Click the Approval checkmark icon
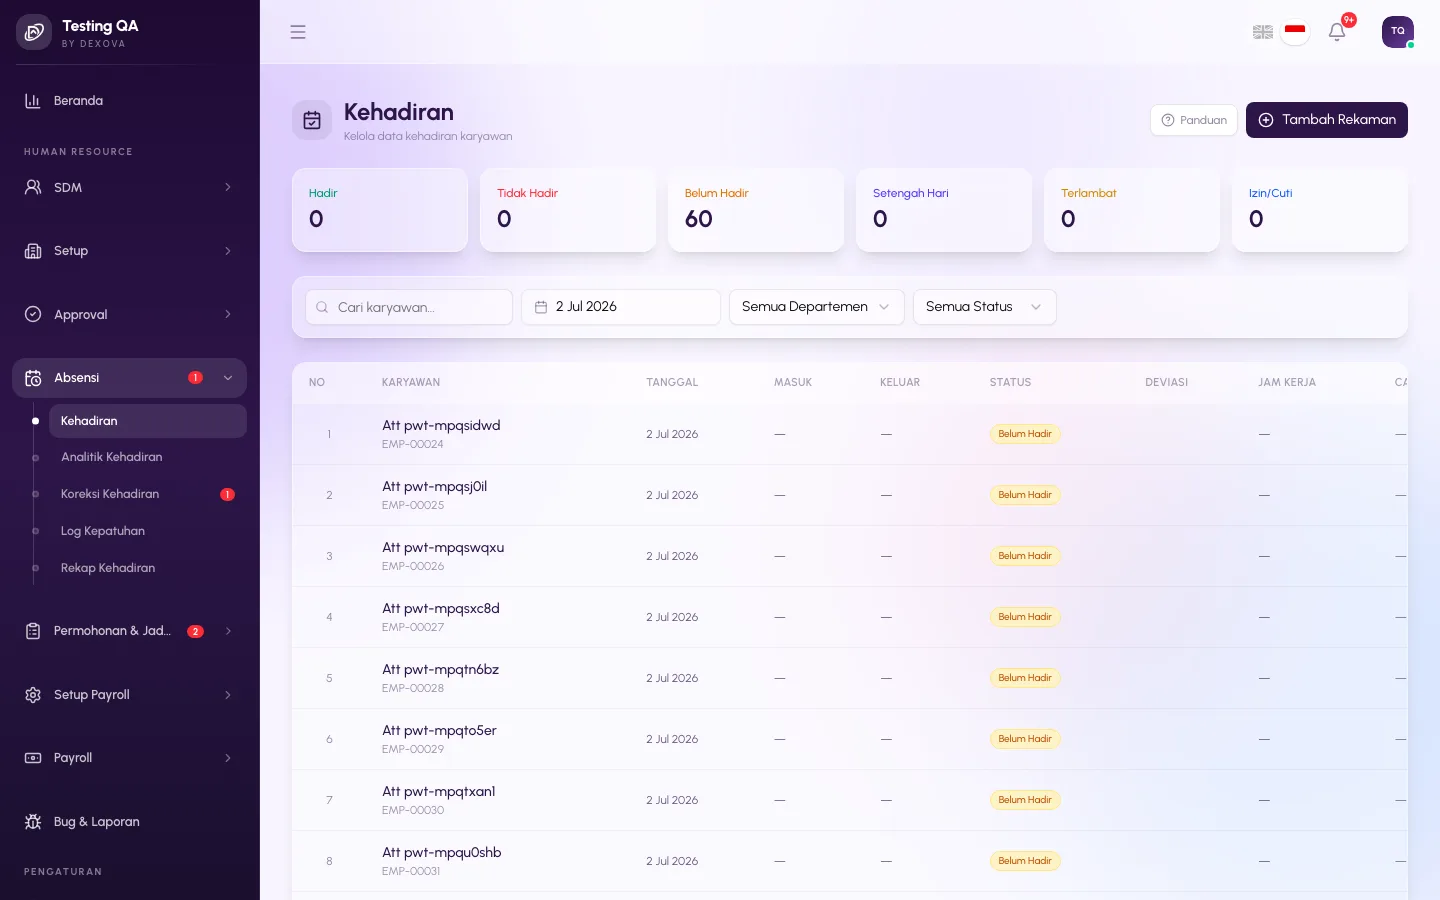1440x900 pixels. (33, 314)
